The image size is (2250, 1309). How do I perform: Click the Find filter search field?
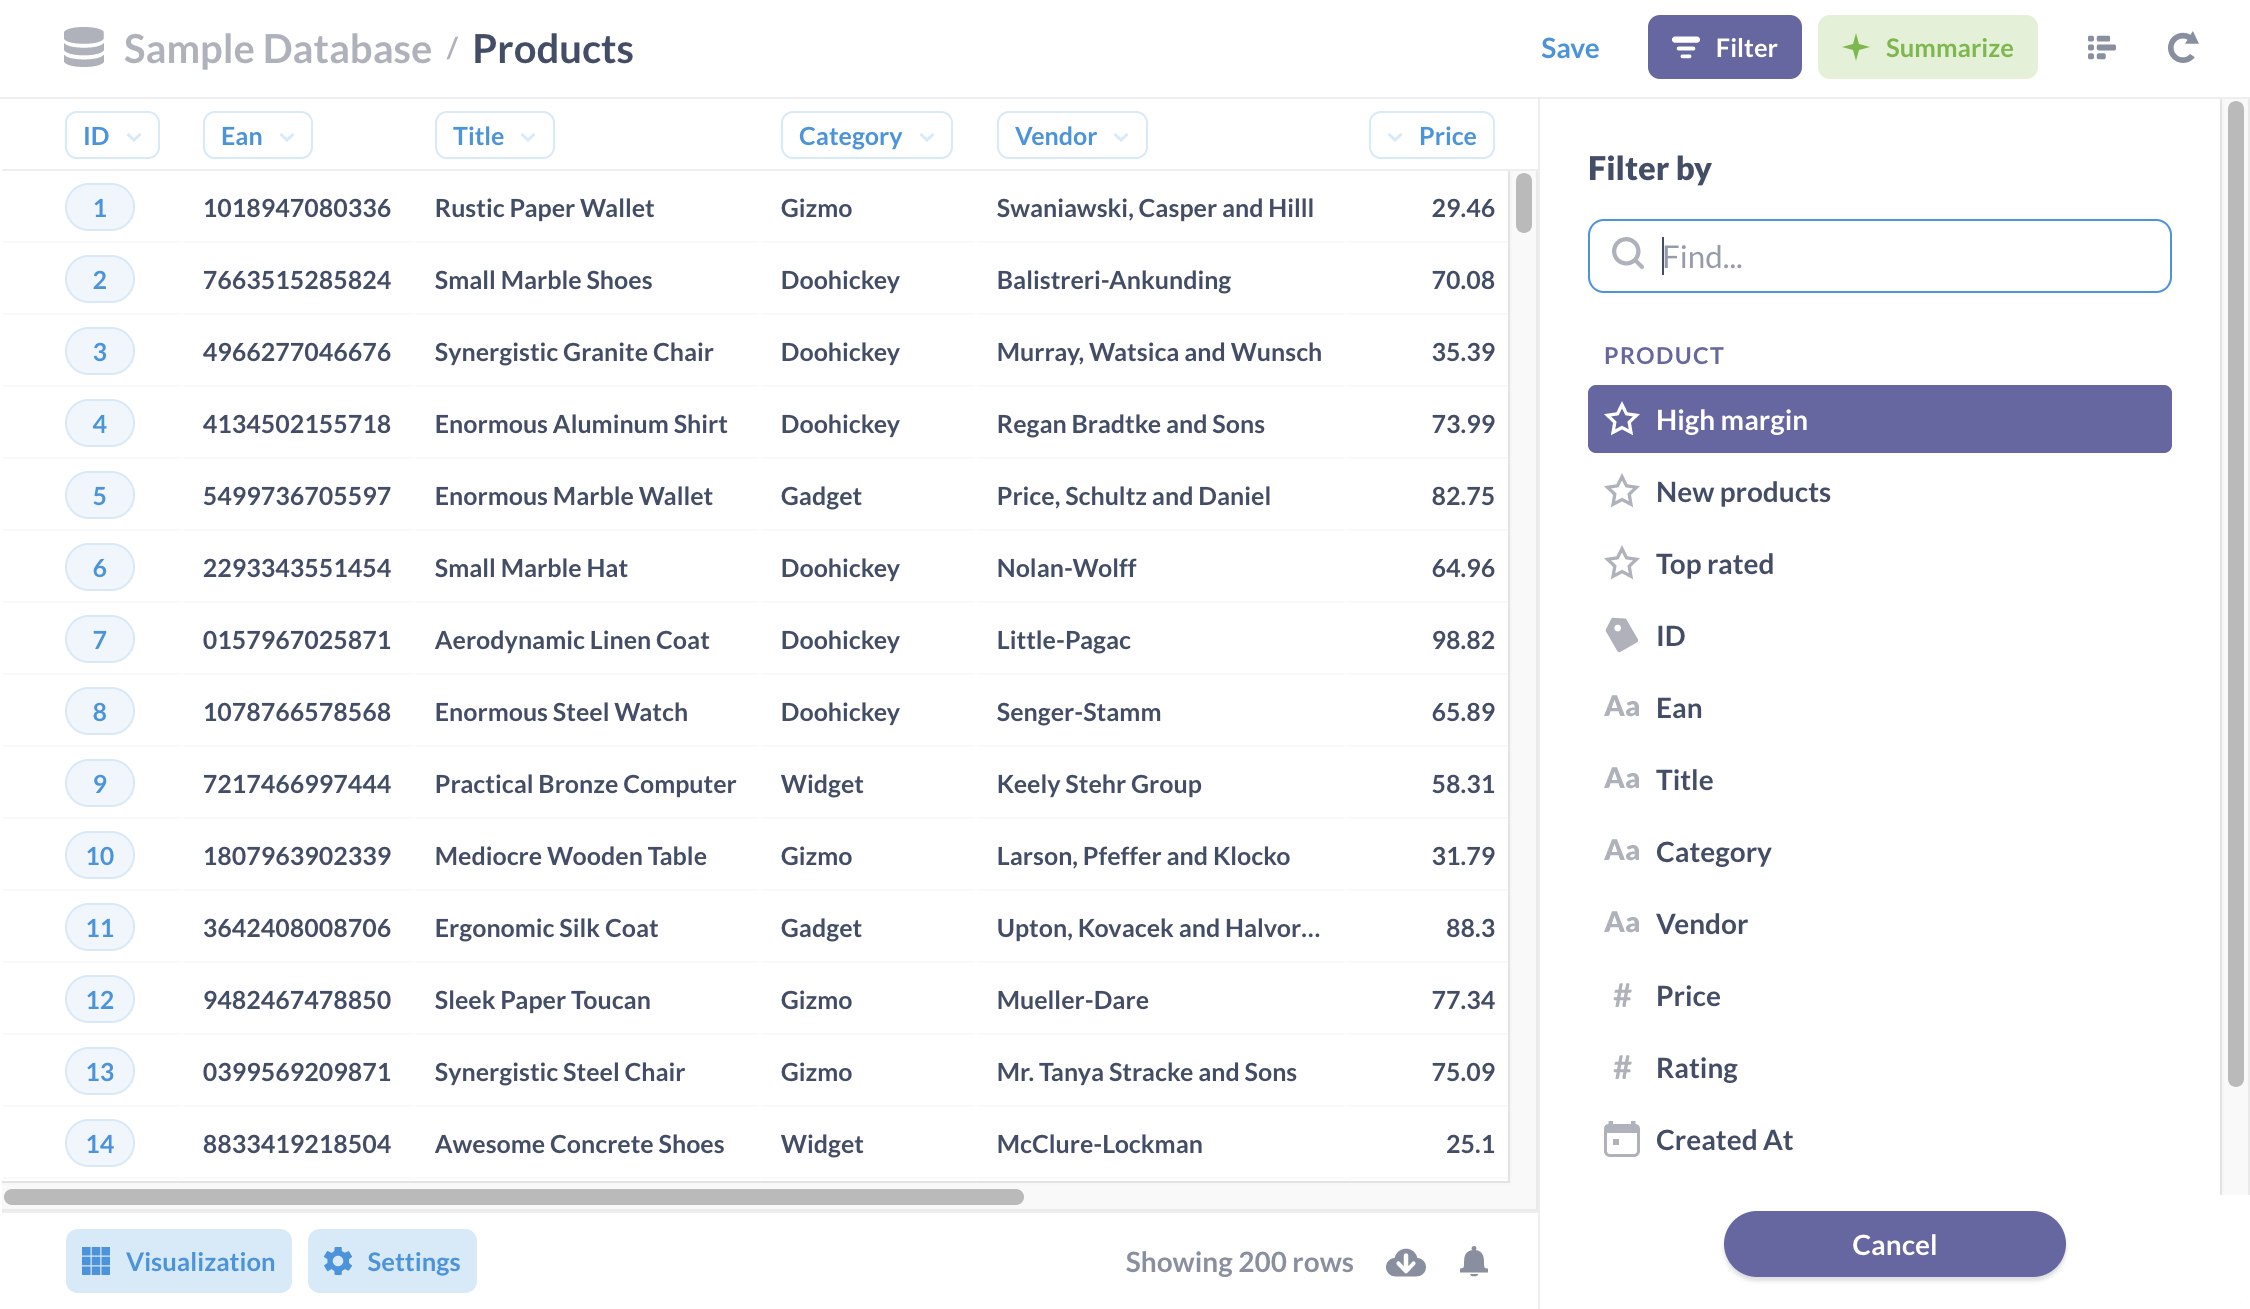pos(1879,256)
